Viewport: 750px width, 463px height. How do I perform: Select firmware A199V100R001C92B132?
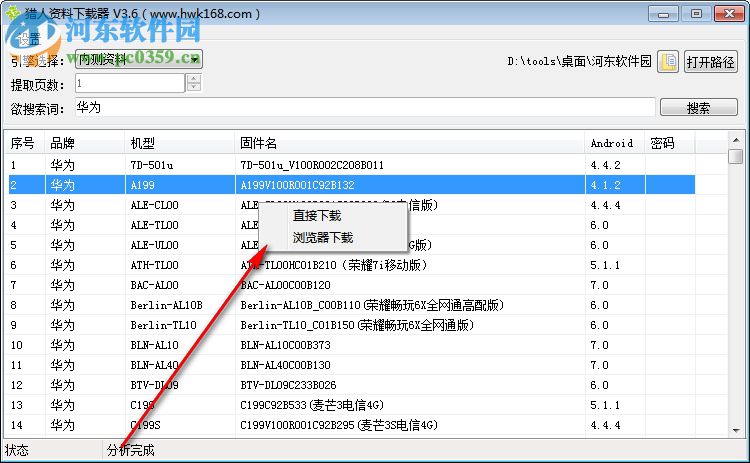[298, 185]
